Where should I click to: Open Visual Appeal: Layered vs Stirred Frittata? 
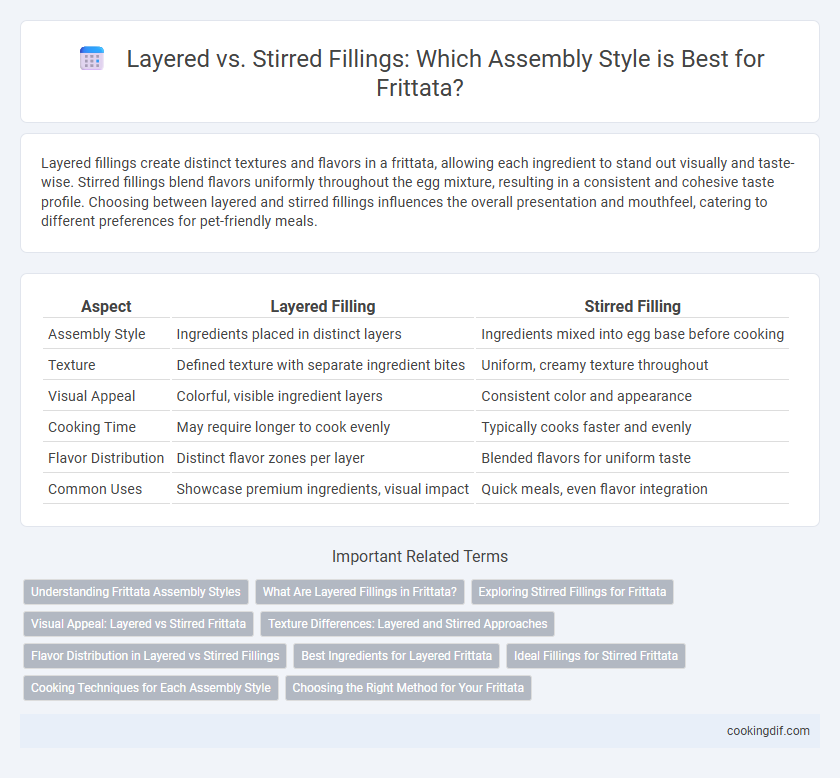pyautogui.click(x=138, y=624)
